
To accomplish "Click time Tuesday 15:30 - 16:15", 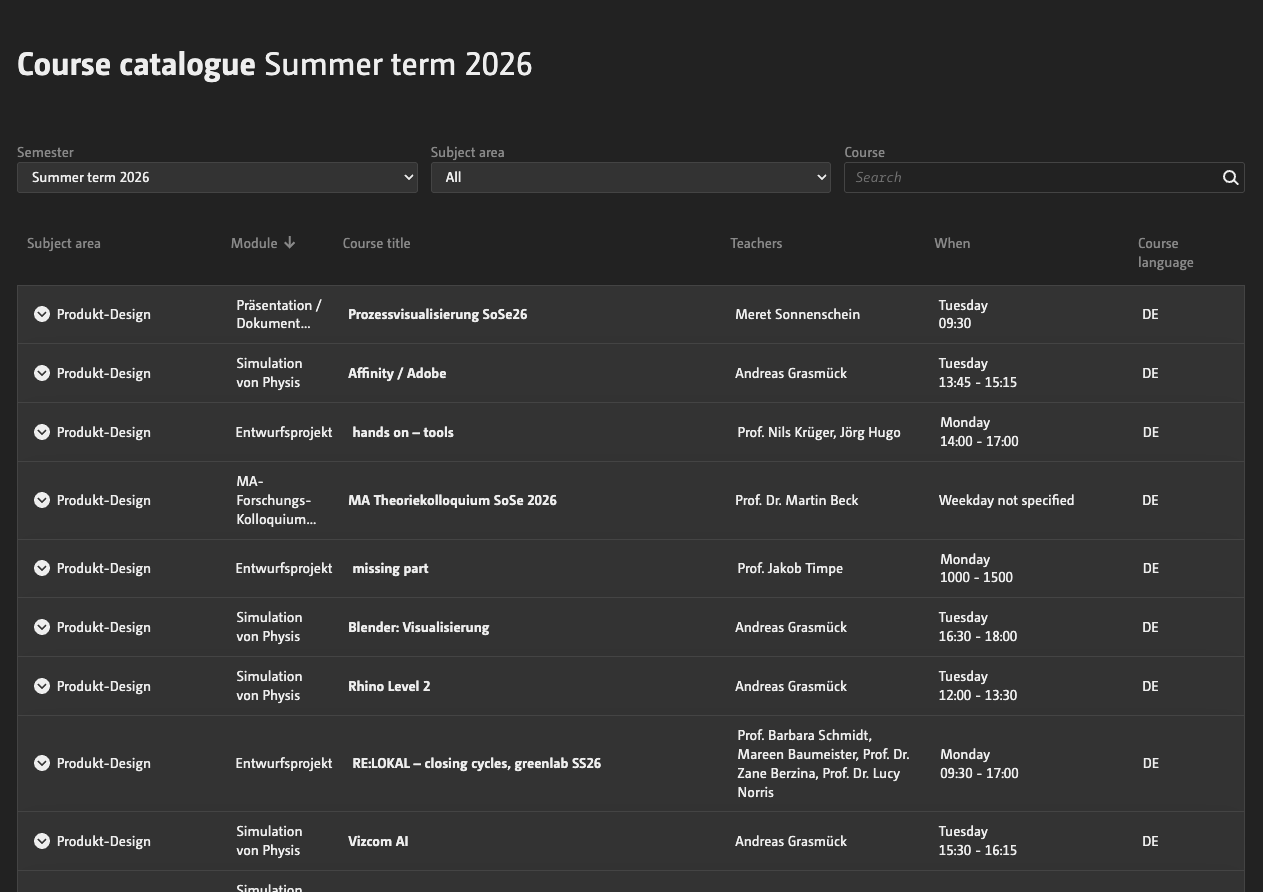I will (978, 841).
